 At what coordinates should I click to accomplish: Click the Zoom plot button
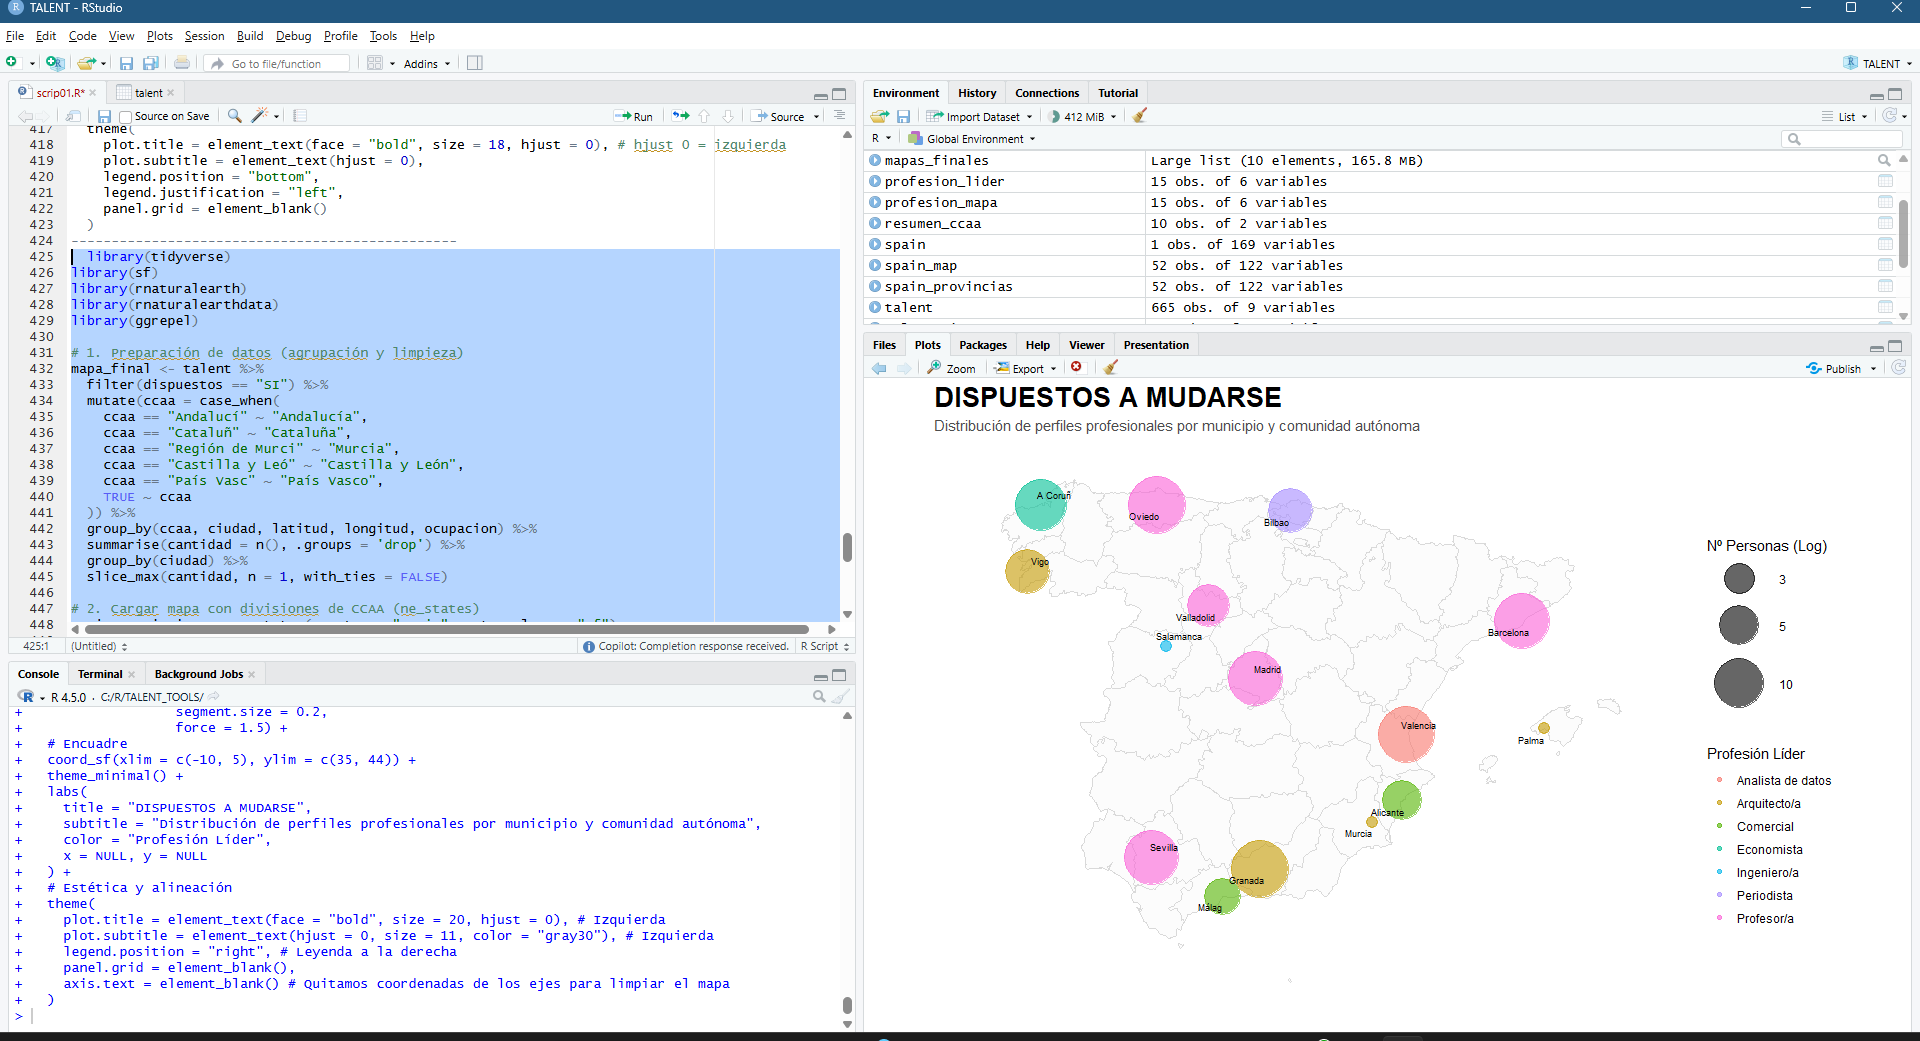point(951,369)
